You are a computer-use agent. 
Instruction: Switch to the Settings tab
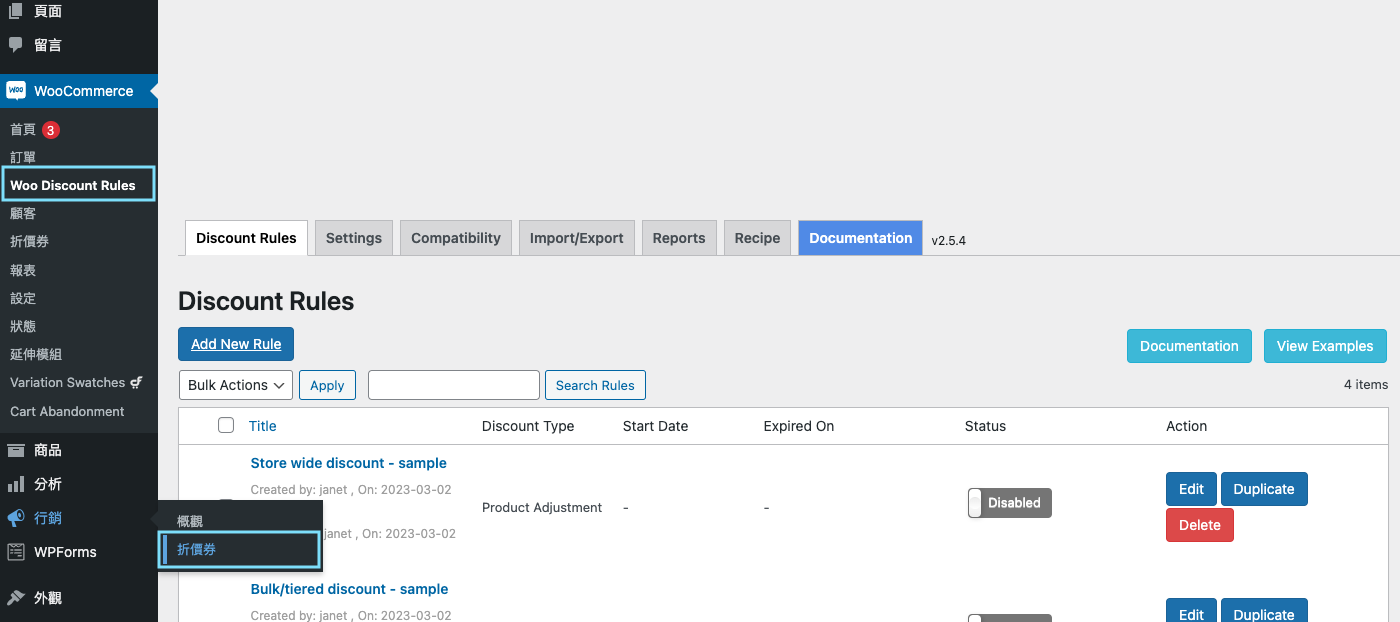coord(354,238)
